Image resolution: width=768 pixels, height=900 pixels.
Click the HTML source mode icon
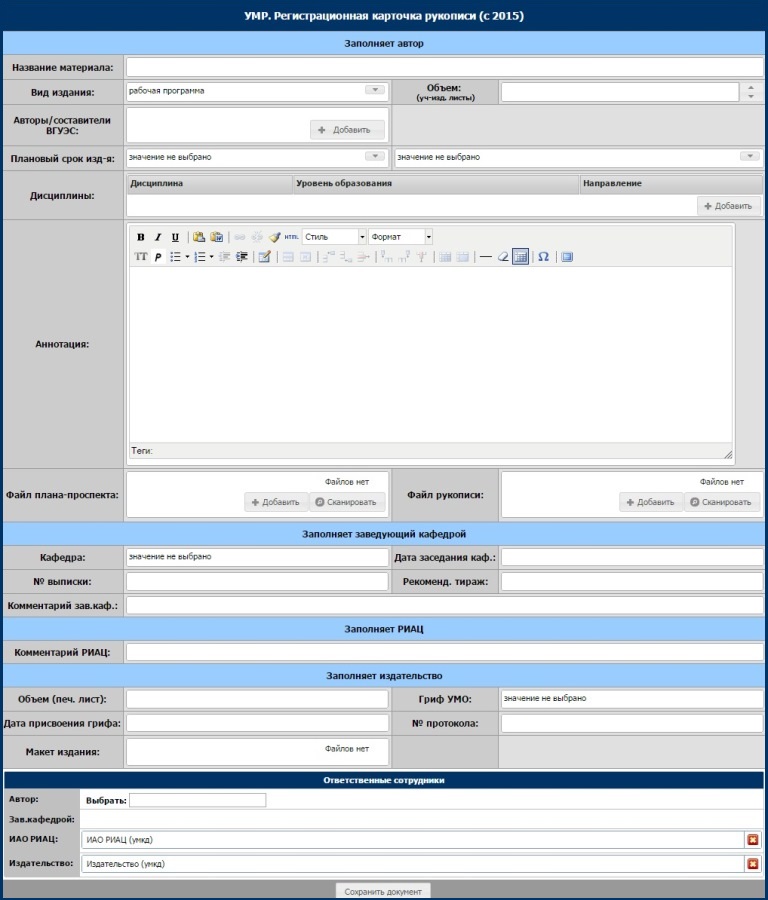click(291, 237)
